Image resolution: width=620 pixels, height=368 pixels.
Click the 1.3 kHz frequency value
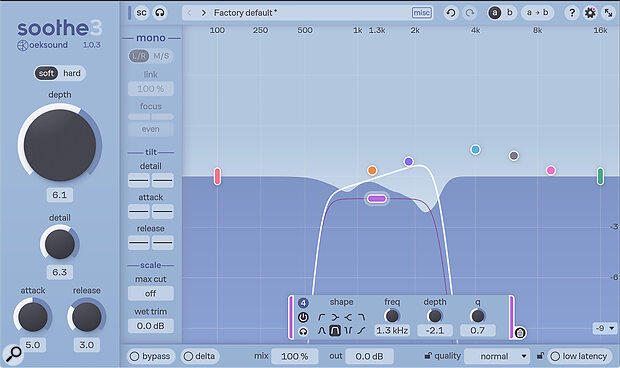[x=392, y=330]
